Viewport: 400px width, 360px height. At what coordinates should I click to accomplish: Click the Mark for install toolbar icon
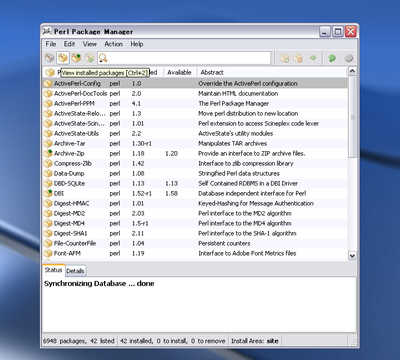pyautogui.click(x=284, y=58)
